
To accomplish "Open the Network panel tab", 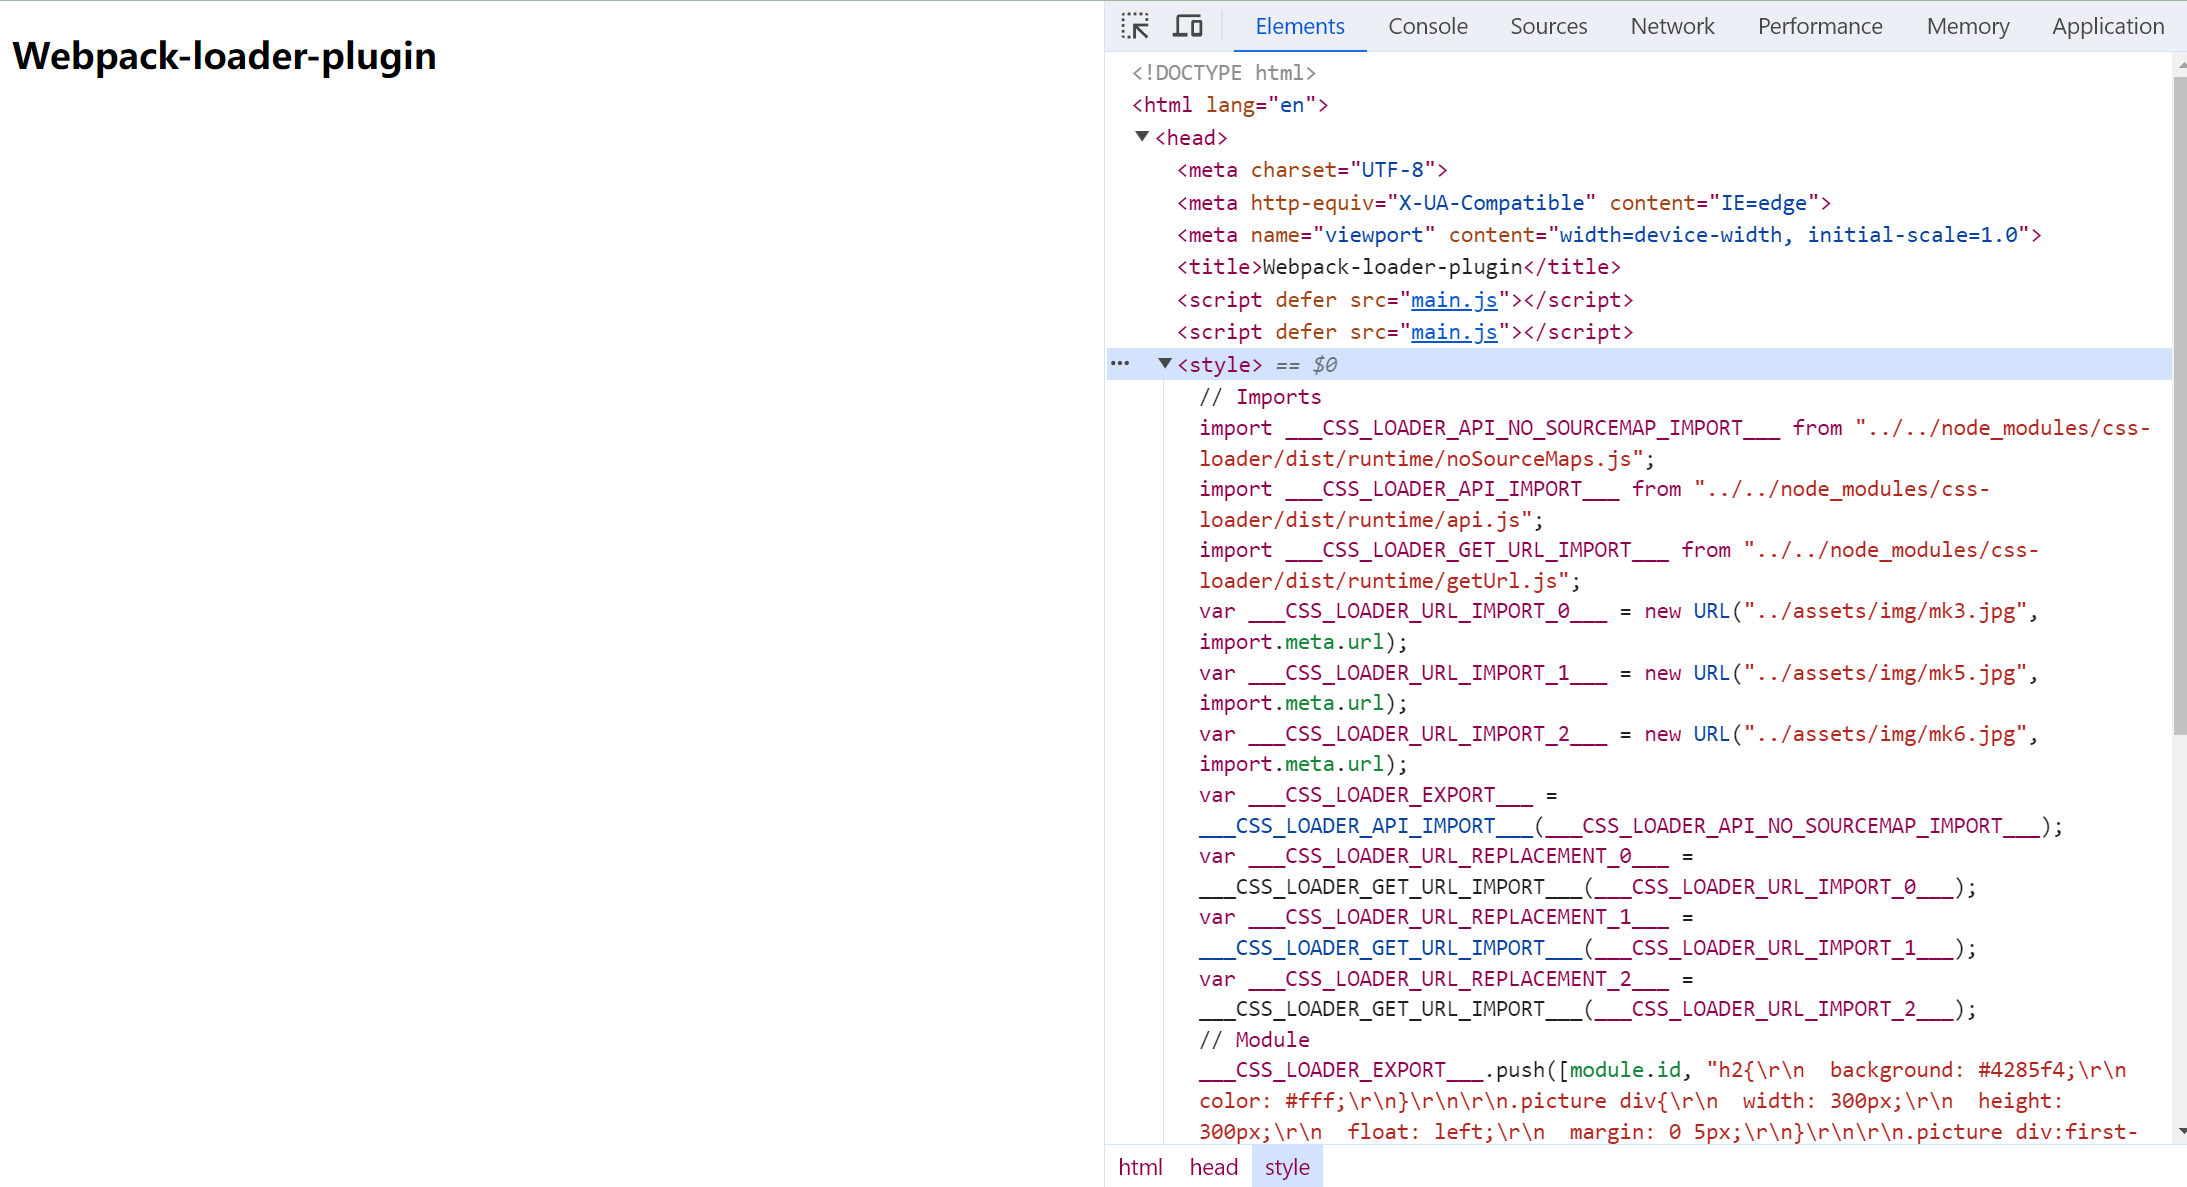I will pos(1672,26).
